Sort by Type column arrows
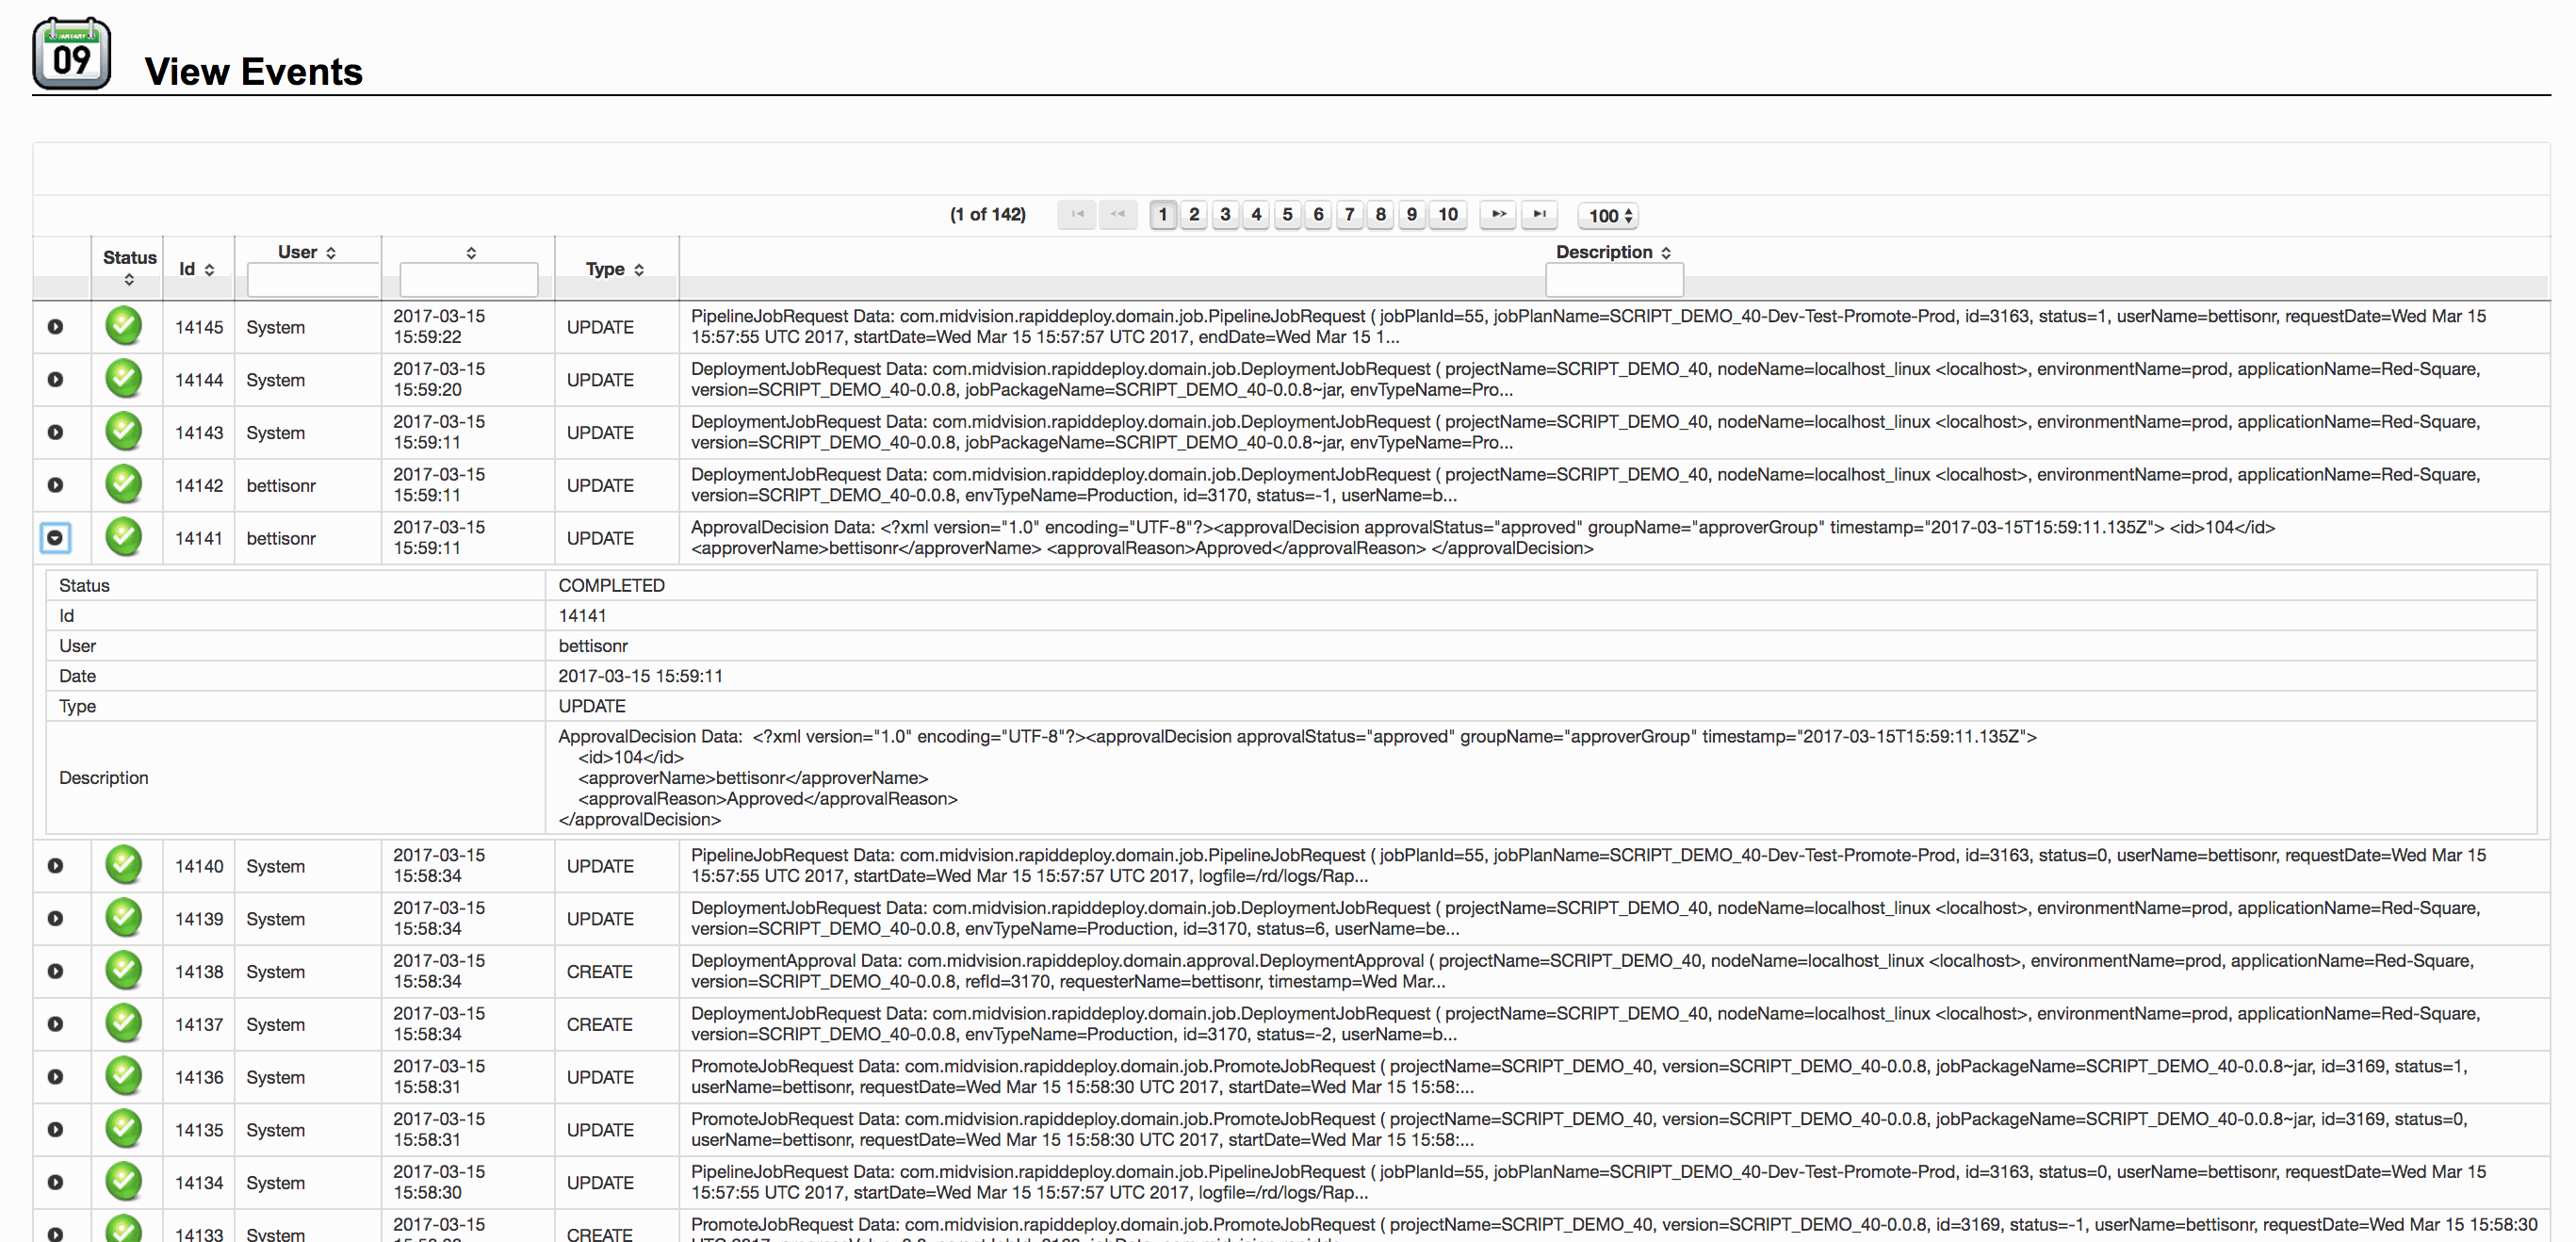 (639, 270)
